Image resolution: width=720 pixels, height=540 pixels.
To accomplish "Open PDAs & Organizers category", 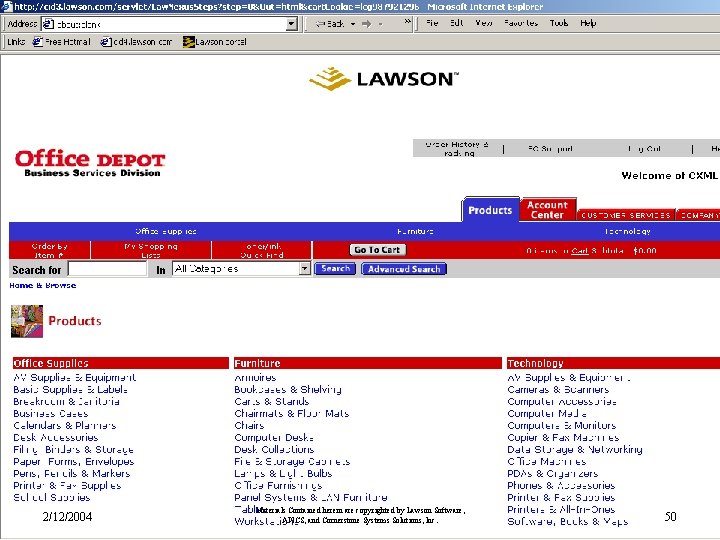I will coord(552,473).
